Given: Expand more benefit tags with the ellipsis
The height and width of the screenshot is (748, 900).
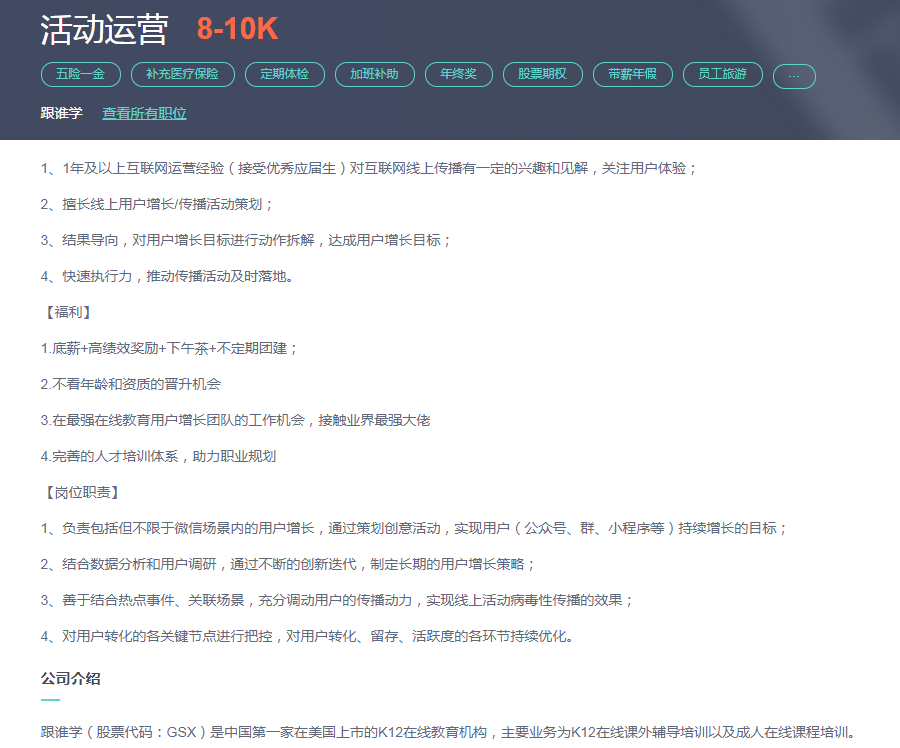Looking at the screenshot, I should pos(794,76).
